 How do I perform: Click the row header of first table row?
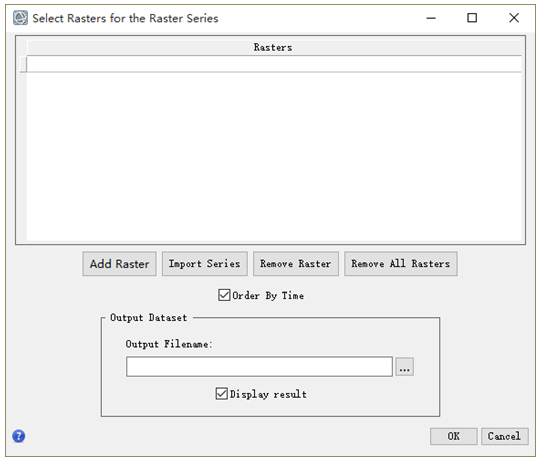point(23,64)
